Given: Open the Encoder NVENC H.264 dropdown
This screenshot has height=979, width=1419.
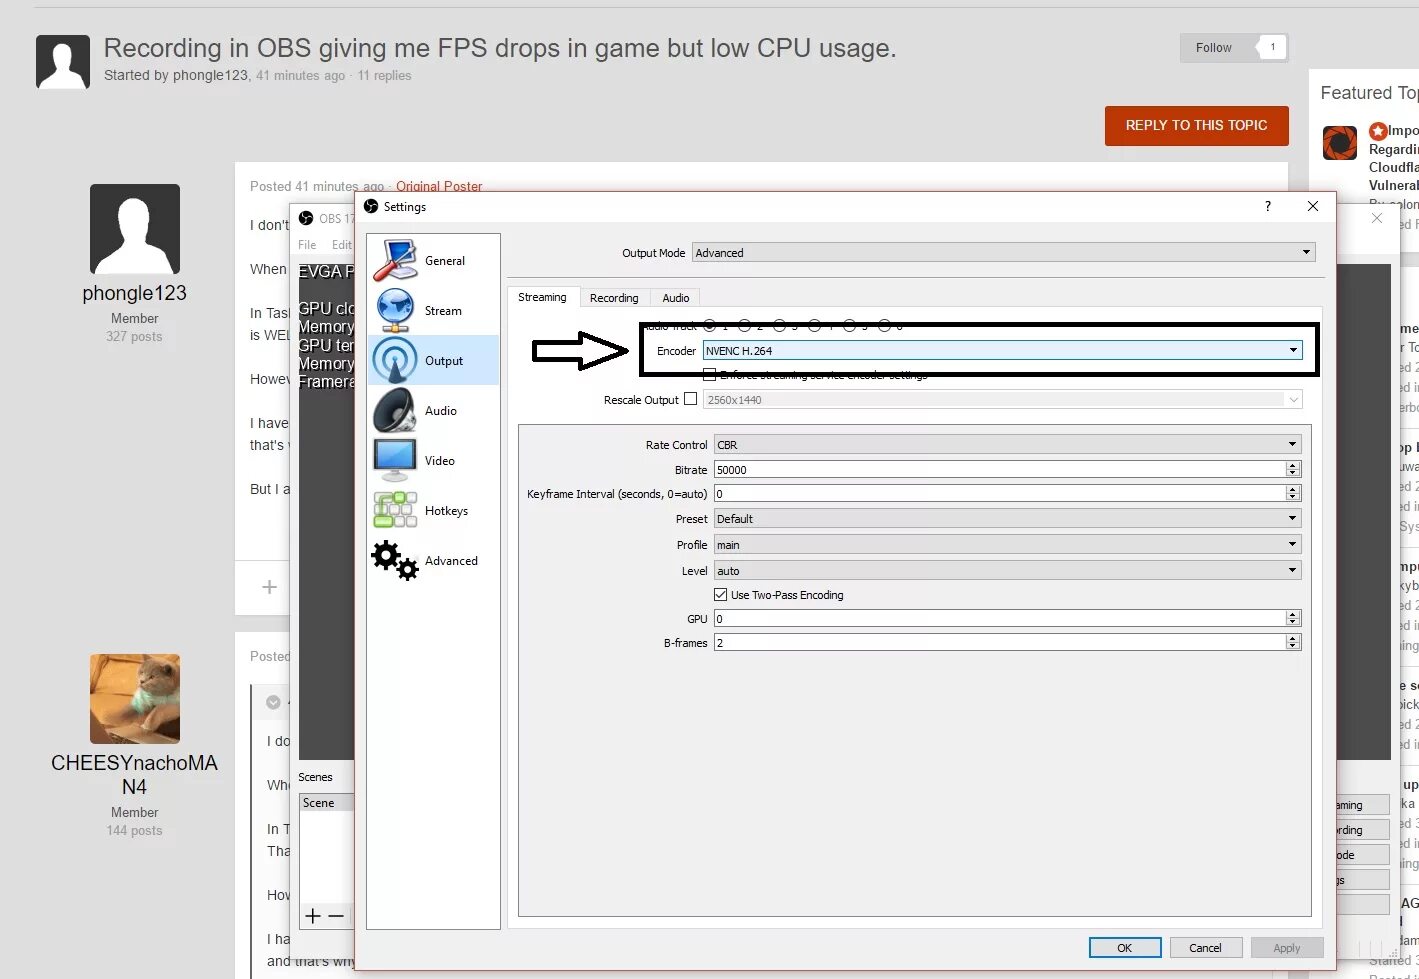Looking at the screenshot, I should (1002, 351).
